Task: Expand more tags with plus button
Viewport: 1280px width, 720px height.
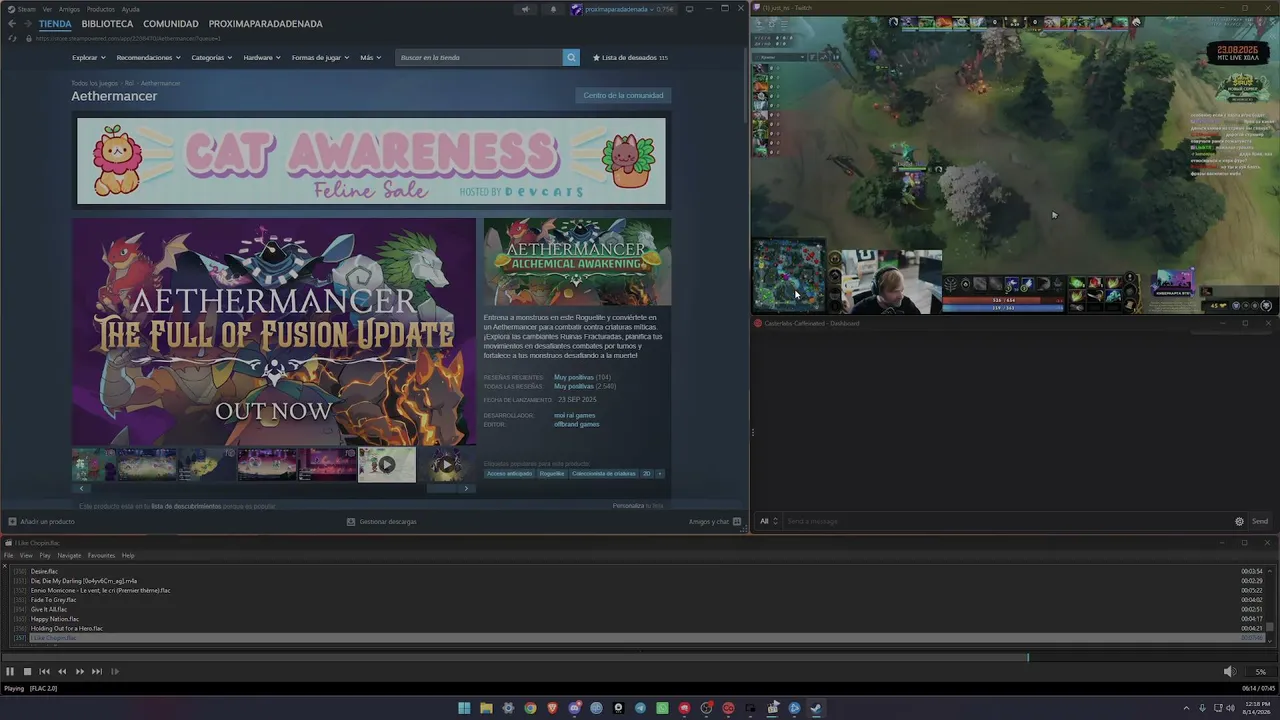Action: click(659, 474)
